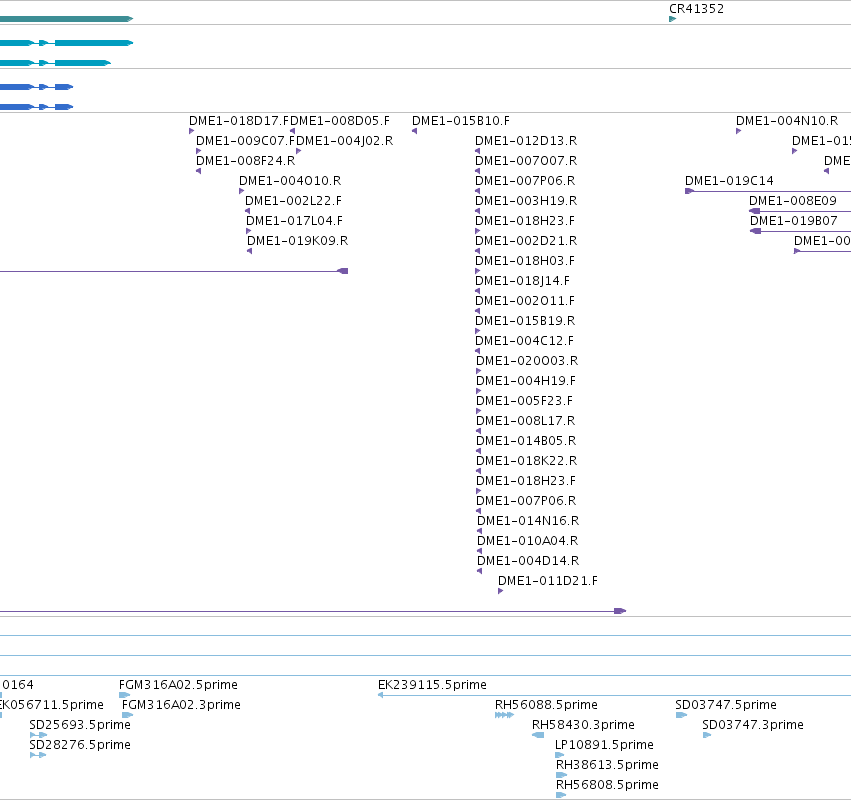
Task: Click the DME1-015B10.F read label
Action: [461, 120]
